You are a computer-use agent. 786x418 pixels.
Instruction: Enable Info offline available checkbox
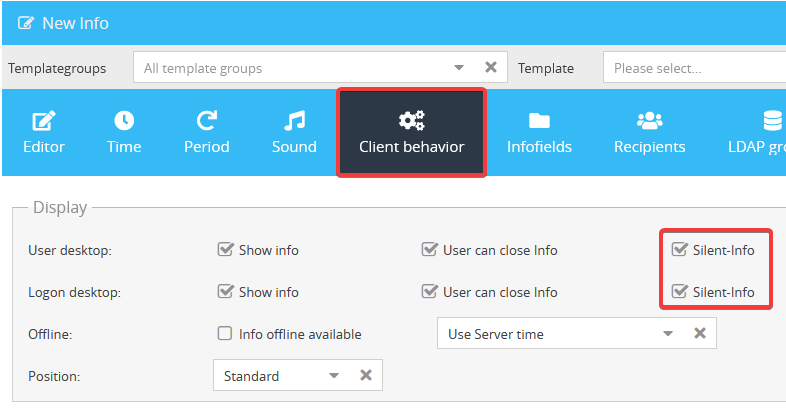pos(225,334)
